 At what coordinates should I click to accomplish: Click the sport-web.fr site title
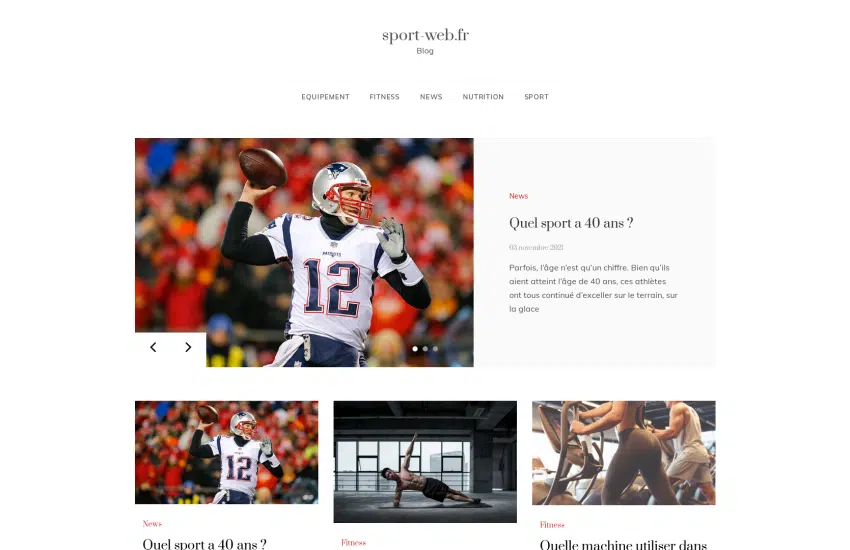tap(426, 35)
